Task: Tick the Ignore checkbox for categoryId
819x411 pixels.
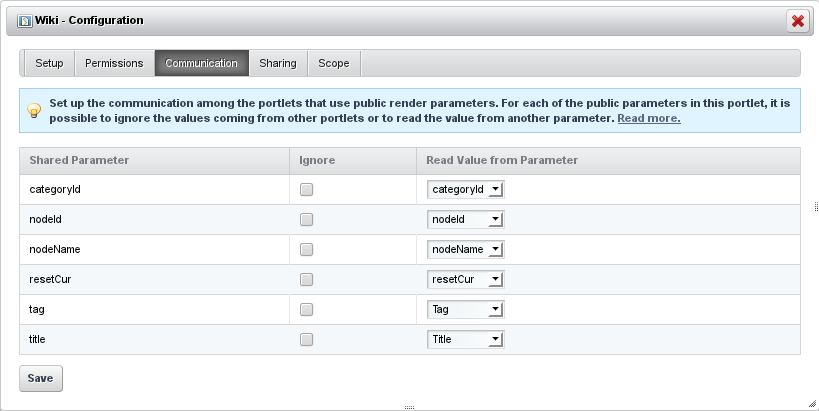Action: tap(307, 190)
